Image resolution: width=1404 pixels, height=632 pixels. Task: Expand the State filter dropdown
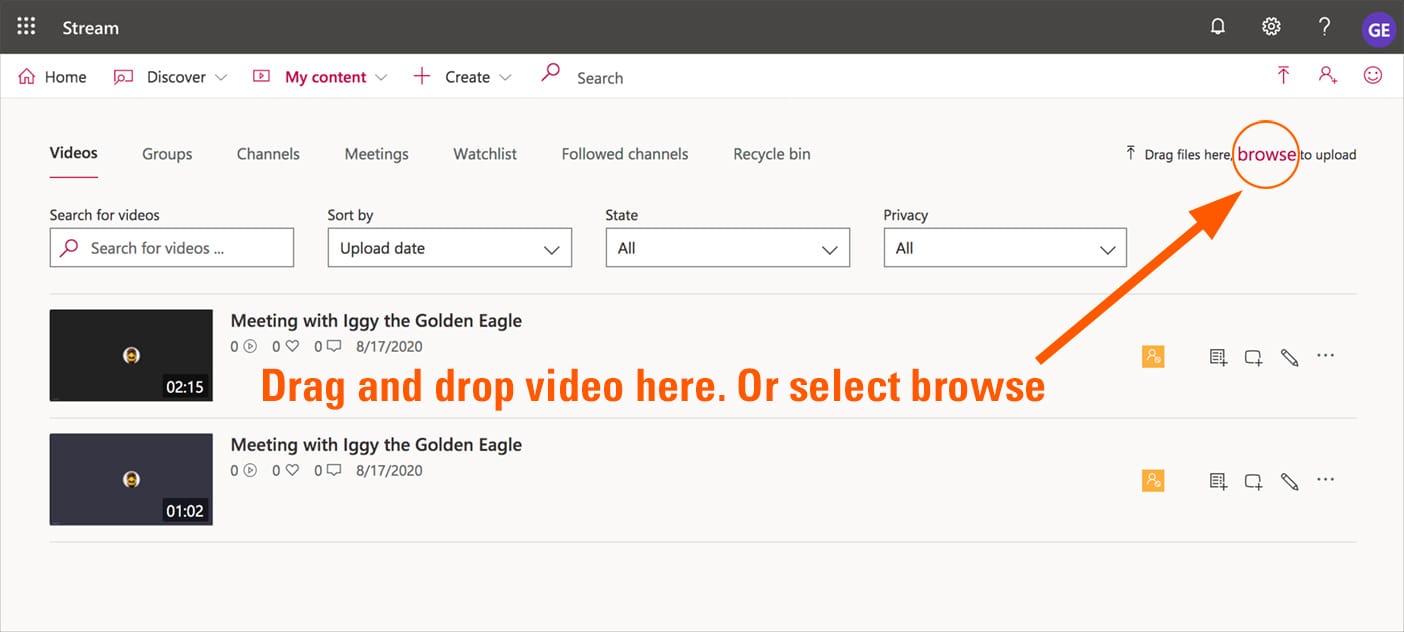point(727,248)
